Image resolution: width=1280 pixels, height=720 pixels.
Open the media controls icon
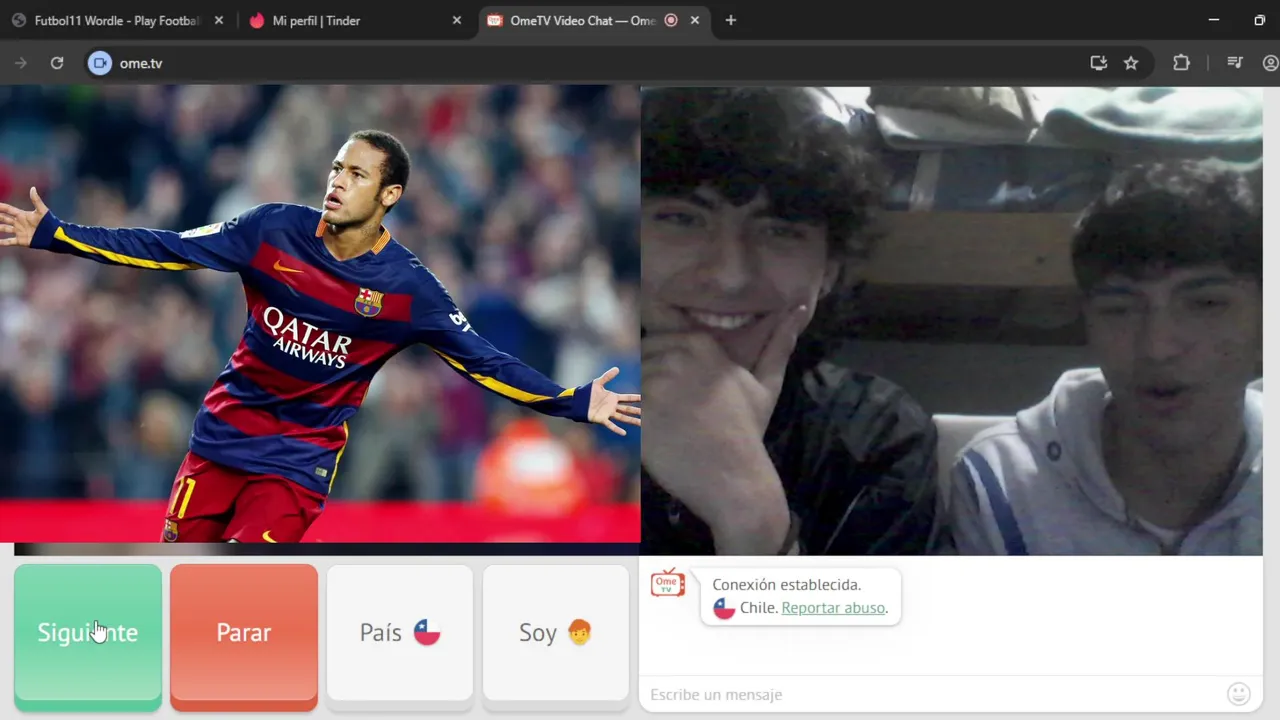pos(1235,63)
